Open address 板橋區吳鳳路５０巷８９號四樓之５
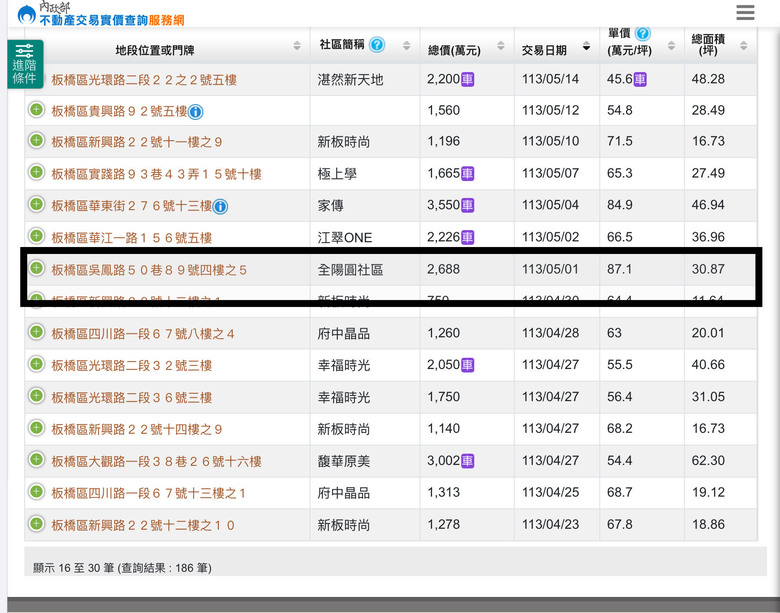The image size is (780, 613). [149, 270]
